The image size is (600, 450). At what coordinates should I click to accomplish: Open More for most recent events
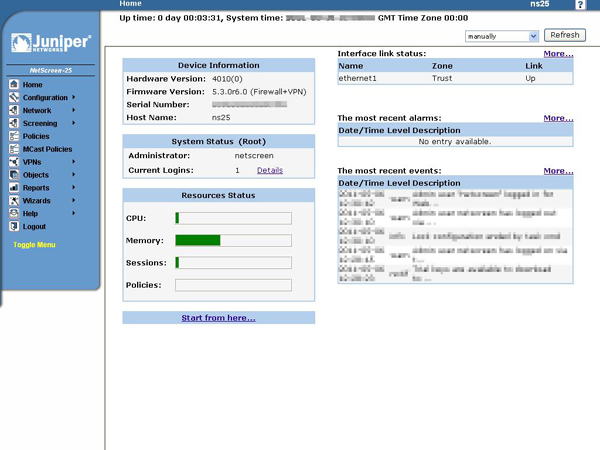pyautogui.click(x=558, y=171)
